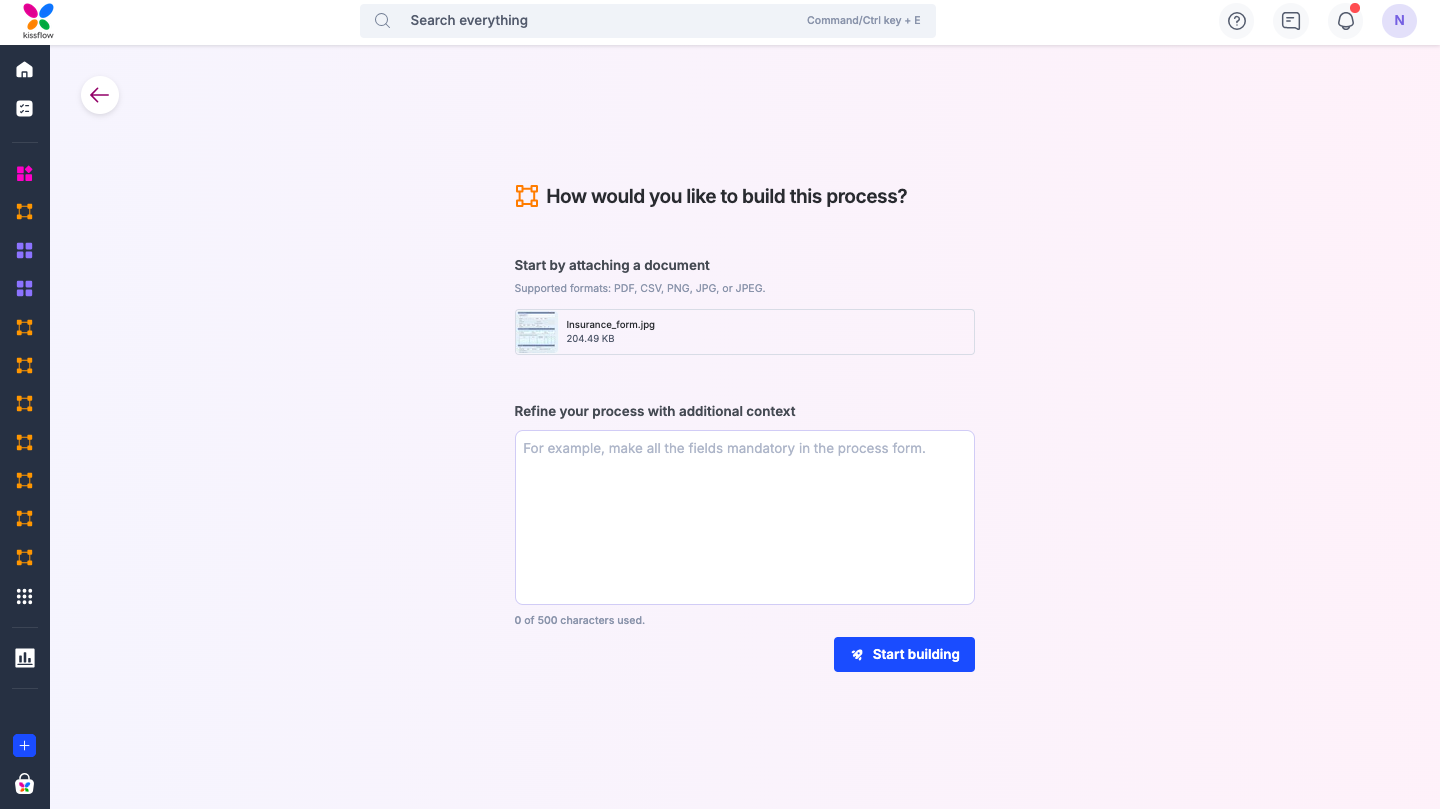Select a purple board icon in the sidebar

[24, 250]
